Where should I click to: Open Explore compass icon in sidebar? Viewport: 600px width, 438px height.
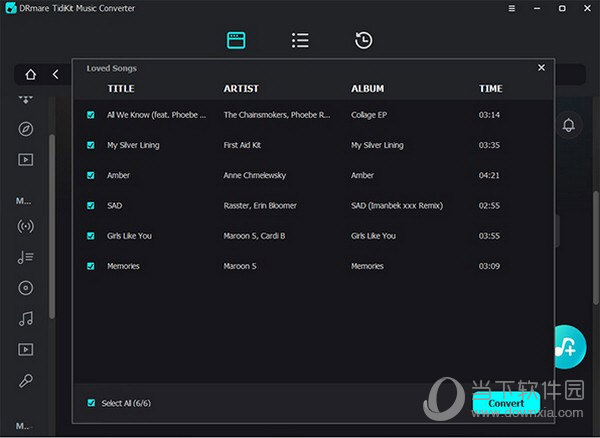tap(25, 129)
